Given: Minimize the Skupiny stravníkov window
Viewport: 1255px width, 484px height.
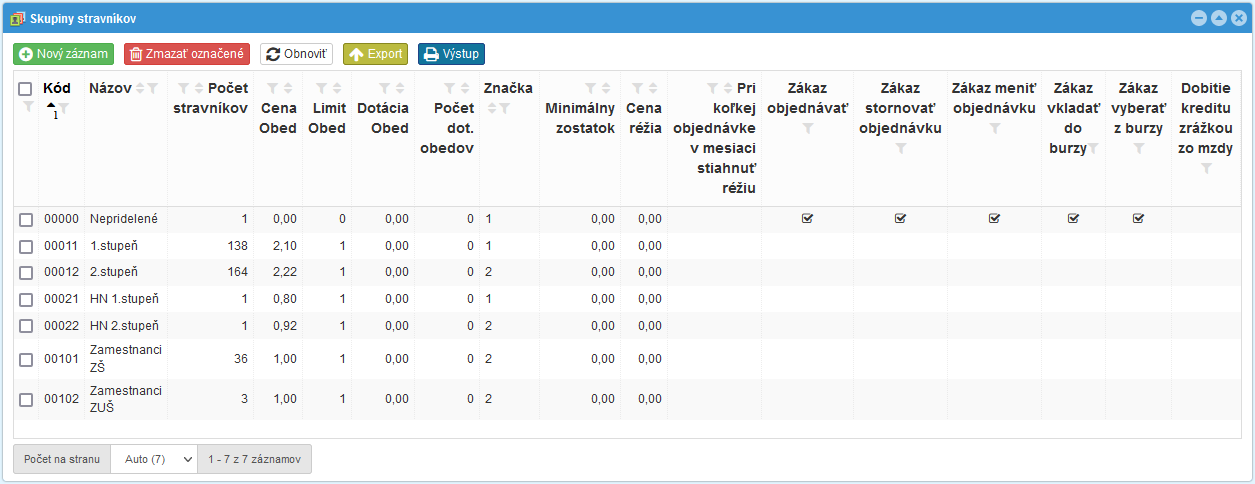Looking at the screenshot, I should click(1200, 18).
